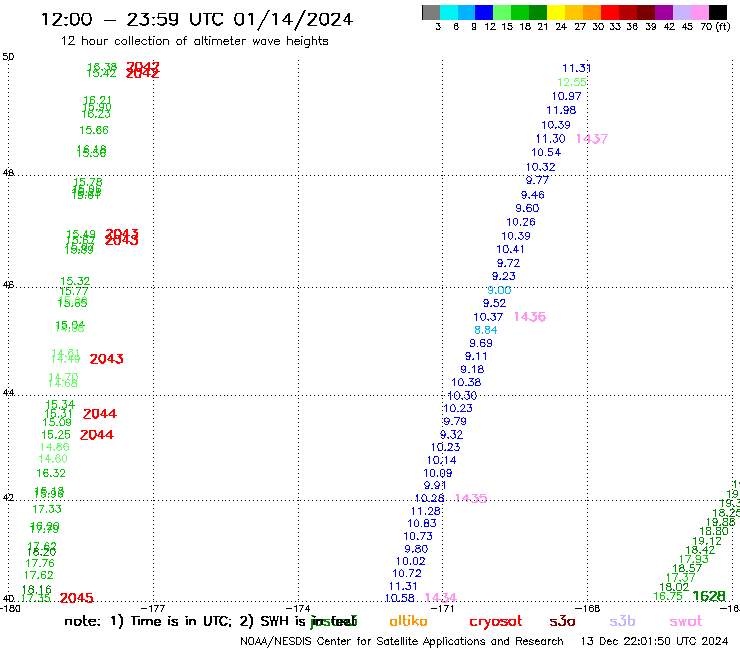Click the latitude axis label 48
This screenshot has width=740, height=650.
(x=8, y=173)
